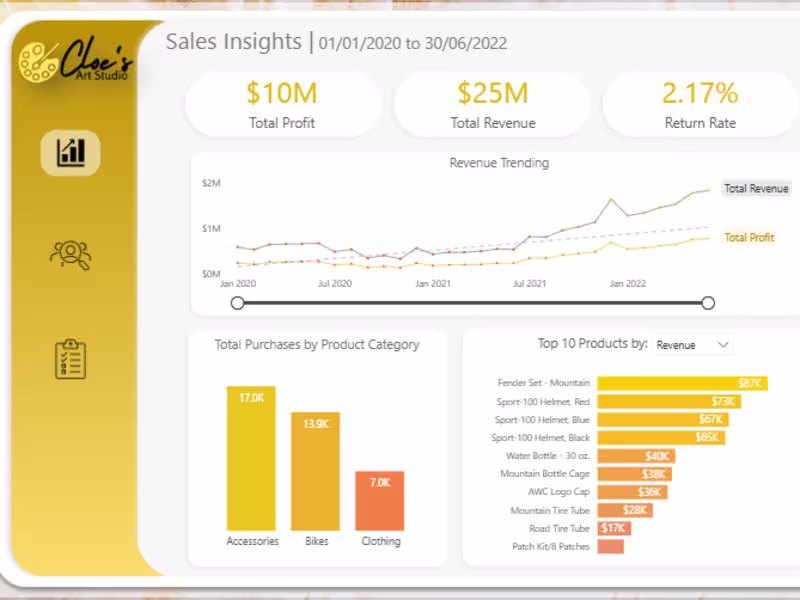Select the Clothing bar
Screen dimensions: 800x600
[x=380, y=500]
